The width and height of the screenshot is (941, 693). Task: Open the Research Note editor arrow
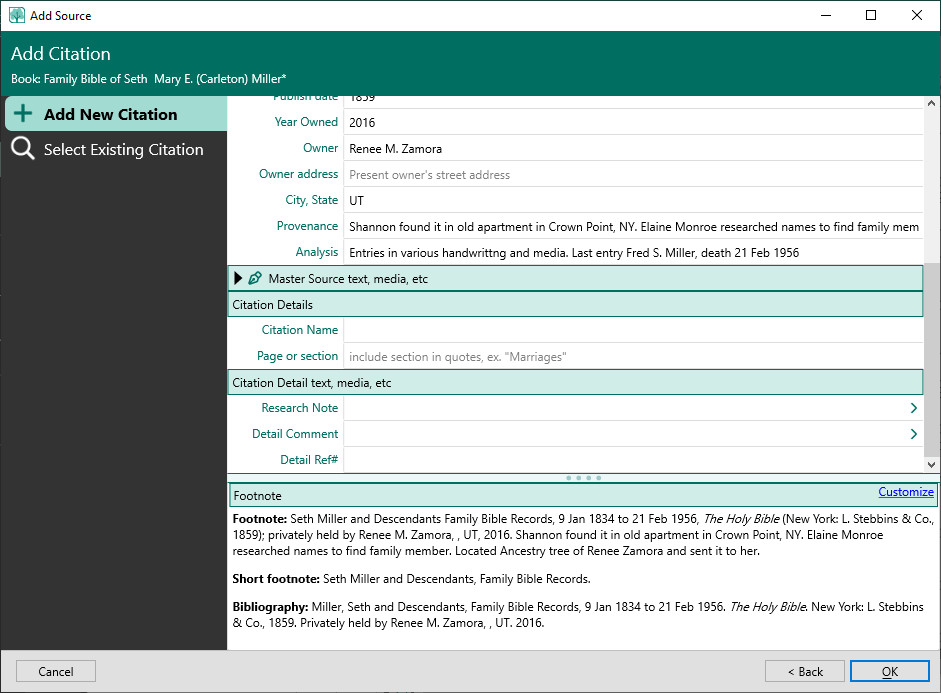(913, 408)
